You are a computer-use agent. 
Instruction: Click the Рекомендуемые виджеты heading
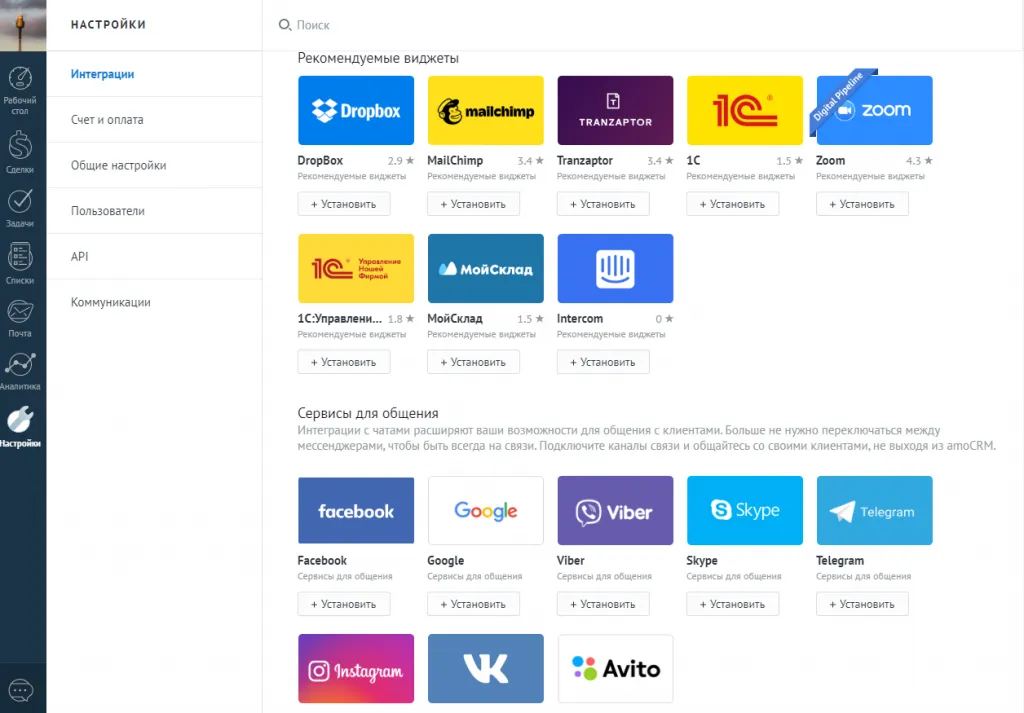pyautogui.click(x=378, y=58)
